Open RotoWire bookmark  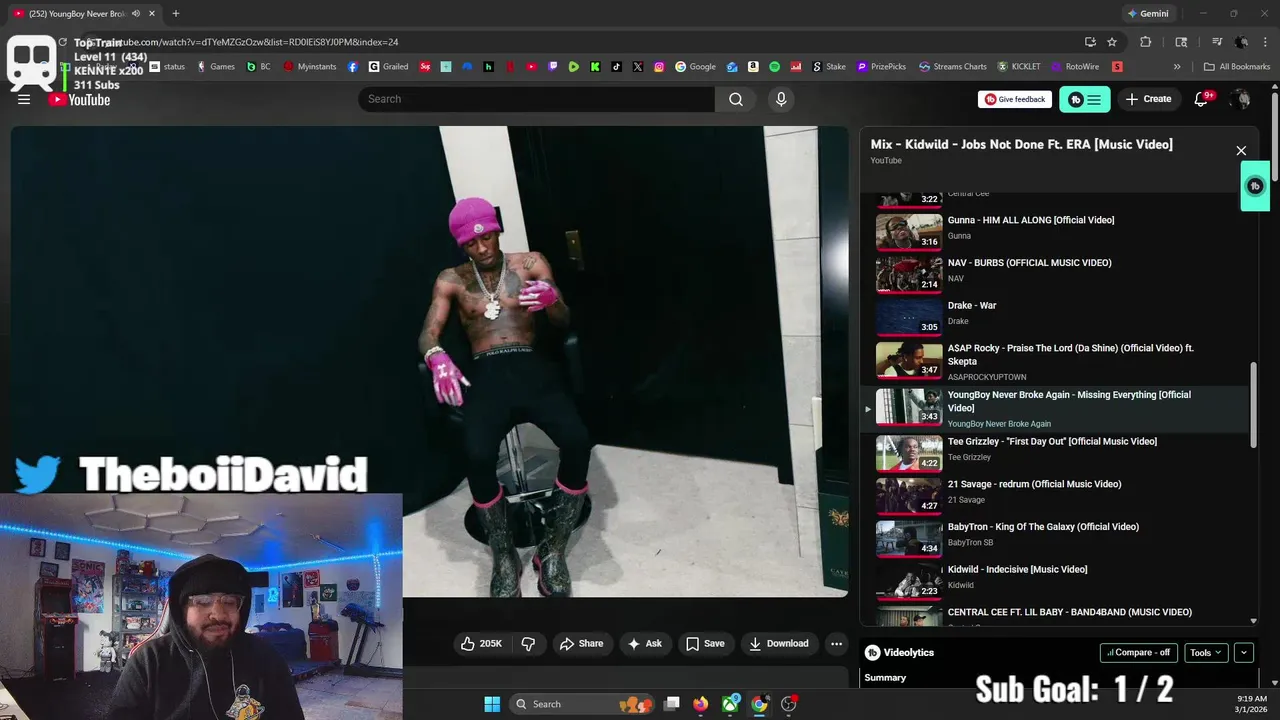pos(1074,67)
